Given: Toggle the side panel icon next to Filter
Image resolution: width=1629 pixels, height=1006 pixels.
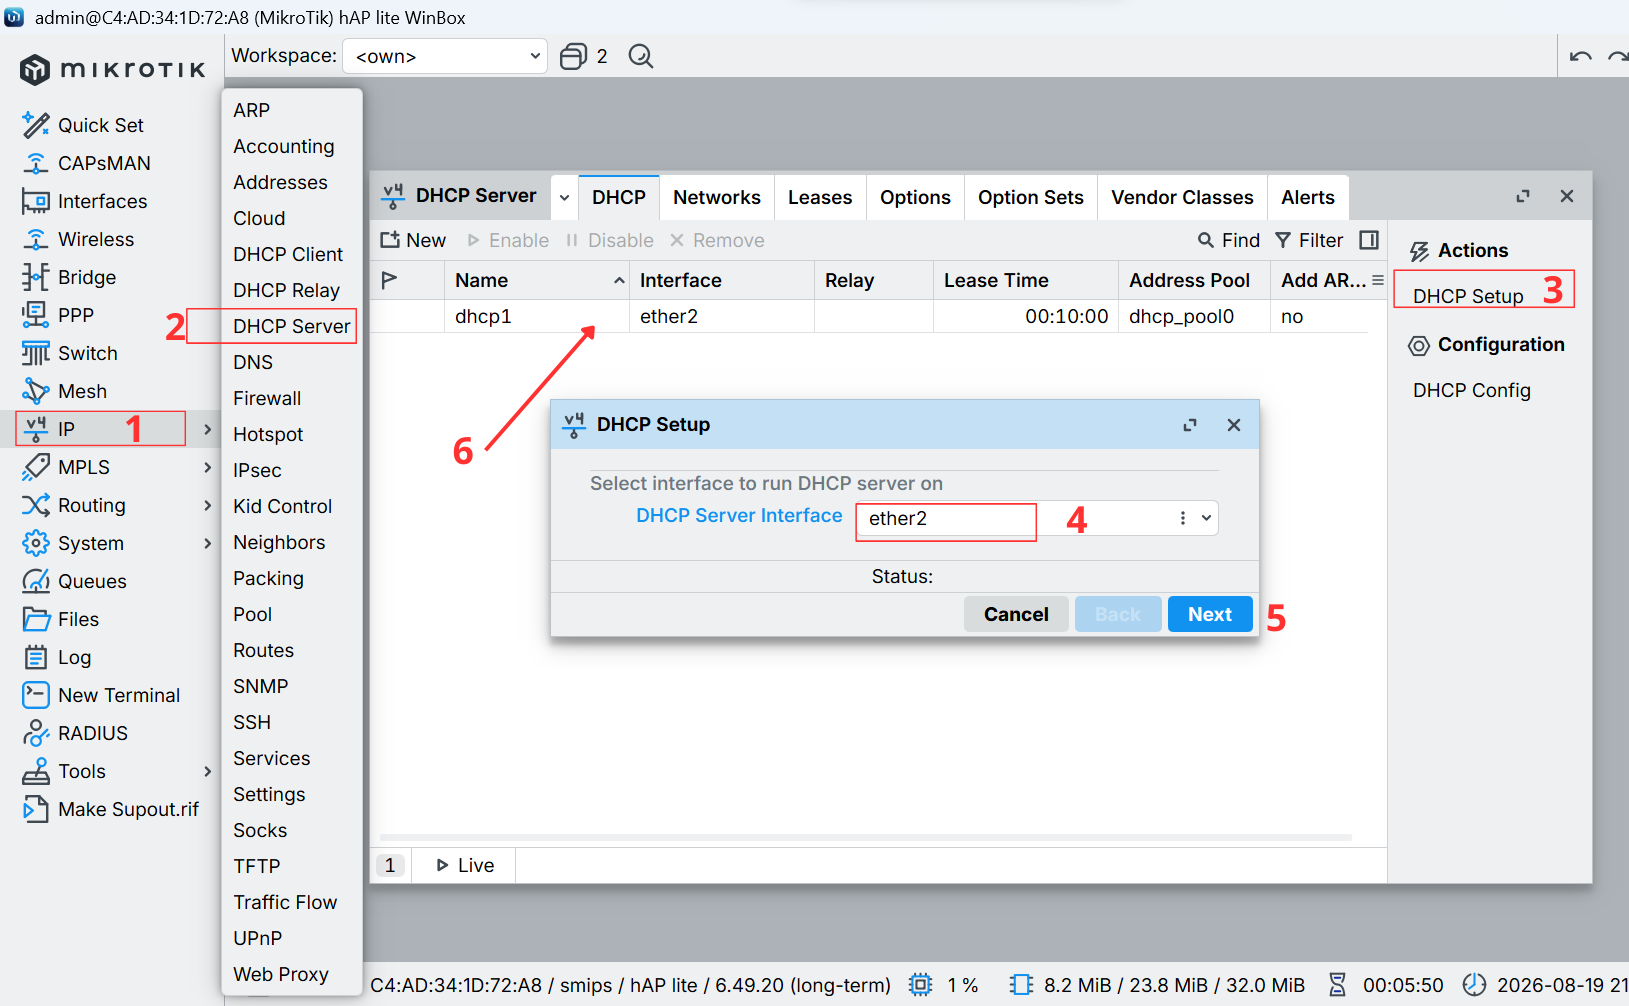Looking at the screenshot, I should (1369, 240).
